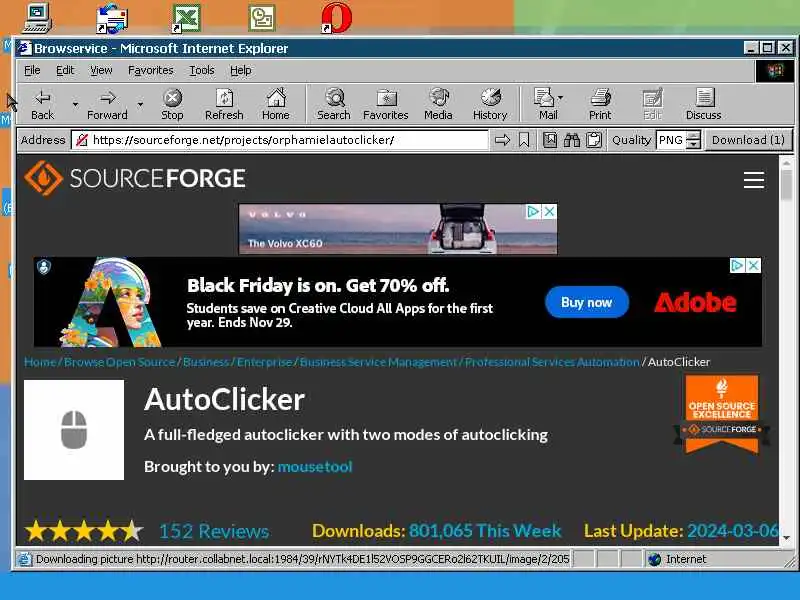Click the Opera desktop shortcut
Viewport: 800px width, 600px height.
tap(336, 18)
